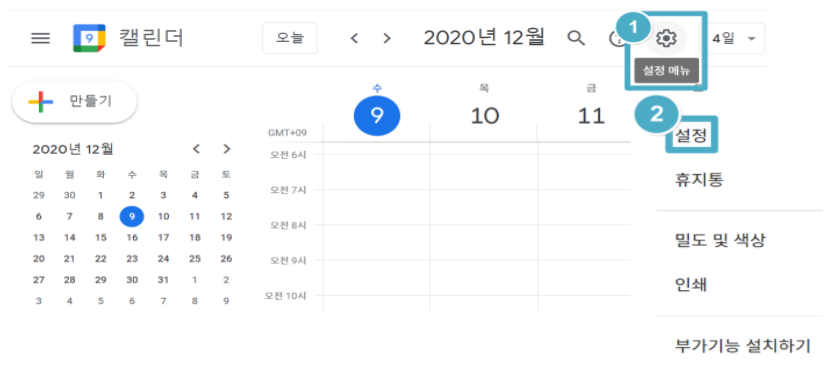The width and height of the screenshot is (837, 377).
Task: Choose 부가기능 설치하기 menu entry
Action: (x=743, y=345)
